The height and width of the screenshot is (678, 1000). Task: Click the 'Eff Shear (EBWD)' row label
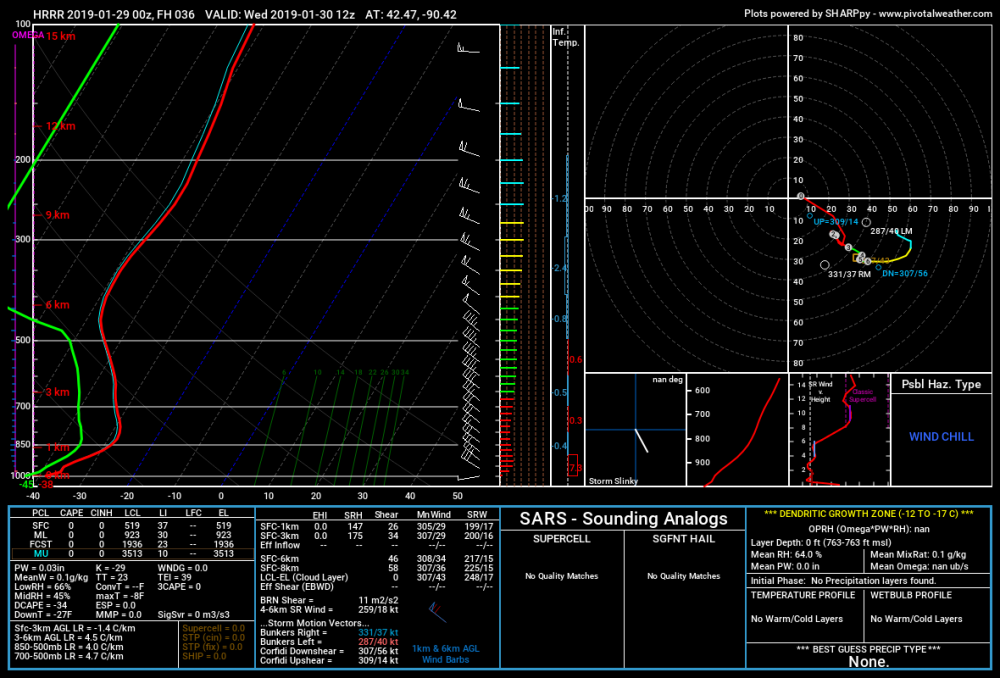297,587
